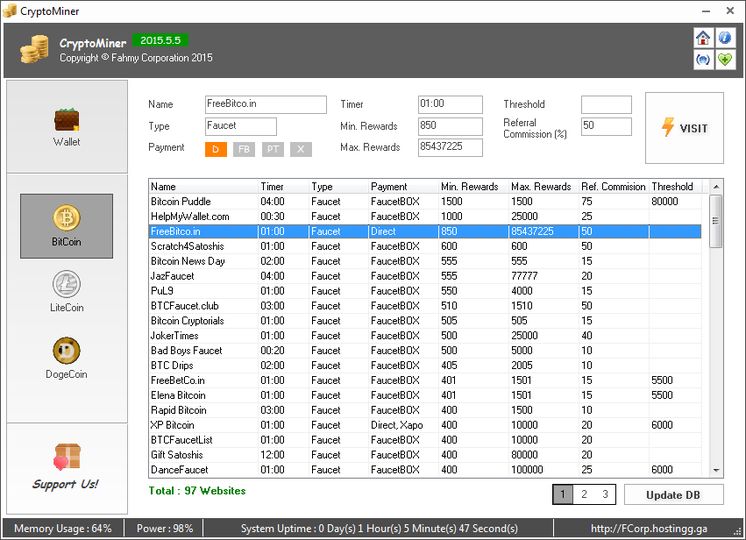Toggle the D direct payment badge
Viewport: 746px width, 540px height.
[x=216, y=149]
